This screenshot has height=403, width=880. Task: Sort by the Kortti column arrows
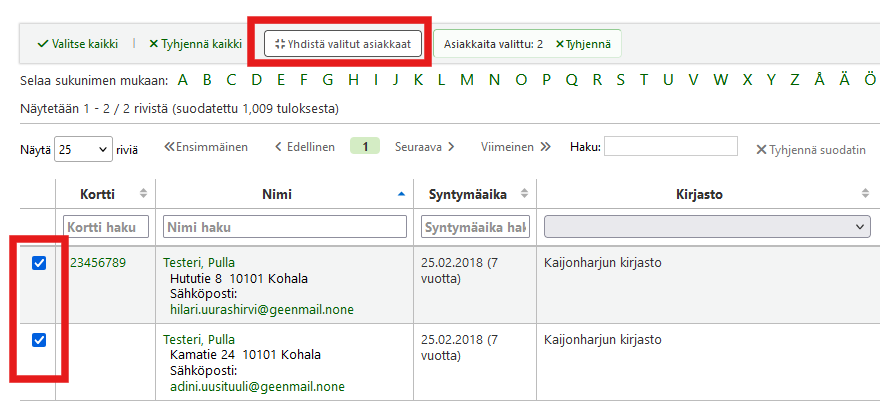[x=143, y=193]
